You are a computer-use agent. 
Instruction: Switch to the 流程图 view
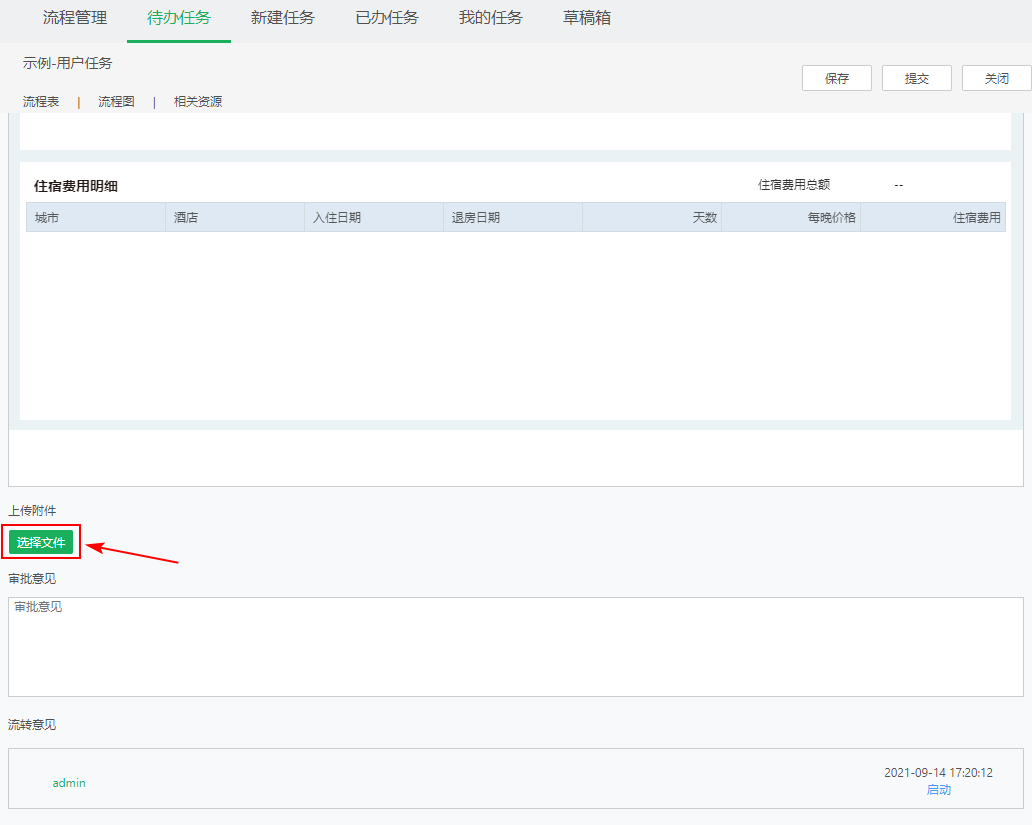click(x=116, y=102)
